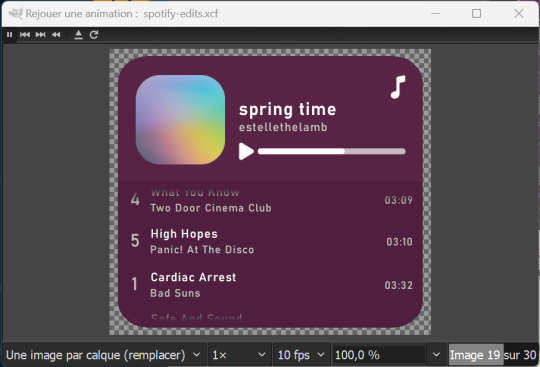Click the 'estellethelamb' username text
The height and width of the screenshot is (367, 540).
[283, 127]
